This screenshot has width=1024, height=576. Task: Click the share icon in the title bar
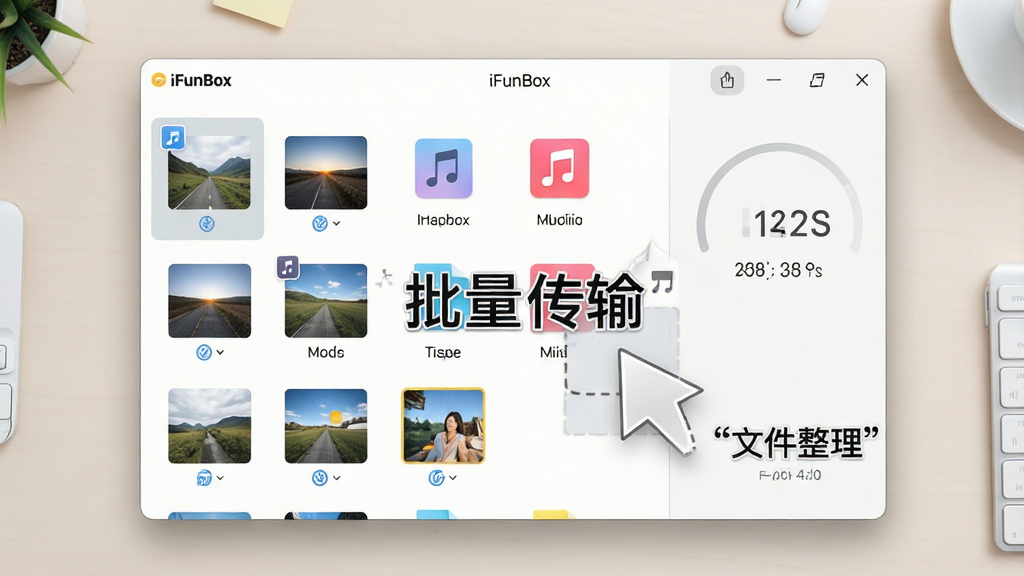tap(727, 80)
